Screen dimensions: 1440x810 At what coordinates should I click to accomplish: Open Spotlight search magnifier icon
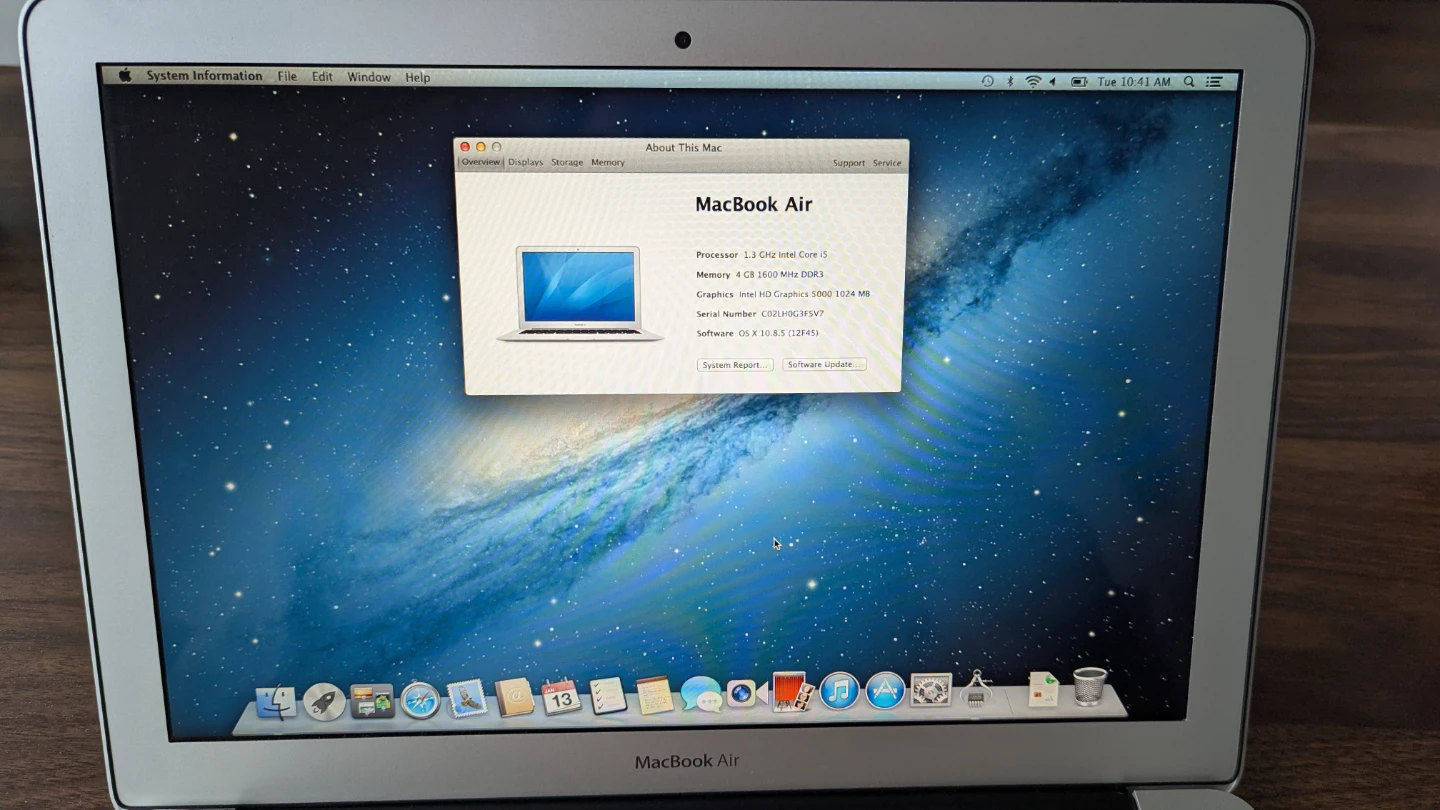pyautogui.click(x=1189, y=82)
